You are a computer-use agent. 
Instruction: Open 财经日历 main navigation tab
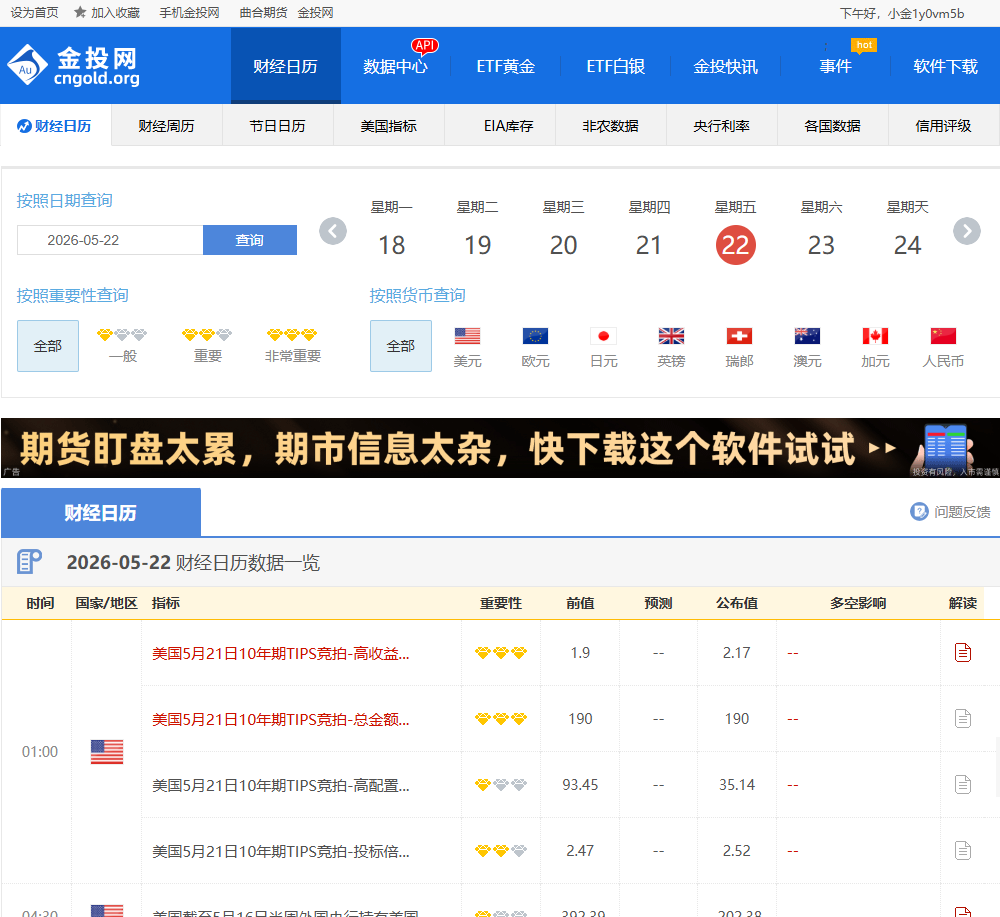click(x=286, y=66)
